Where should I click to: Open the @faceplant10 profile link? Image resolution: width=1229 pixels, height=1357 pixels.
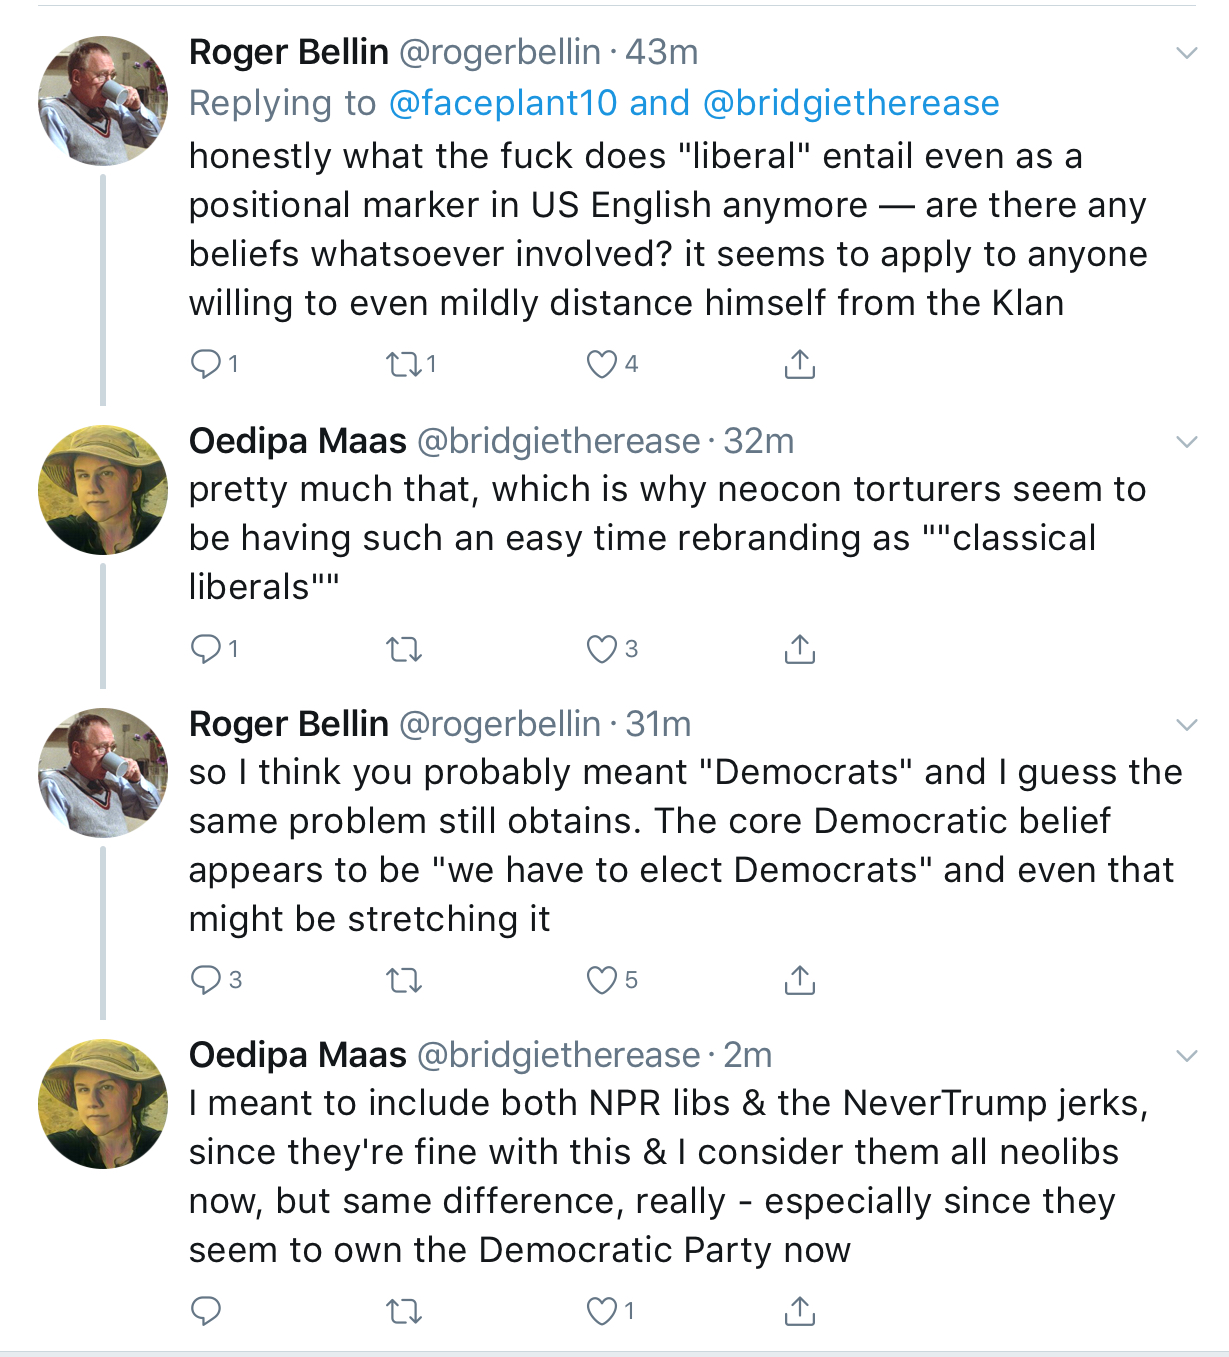[503, 103]
